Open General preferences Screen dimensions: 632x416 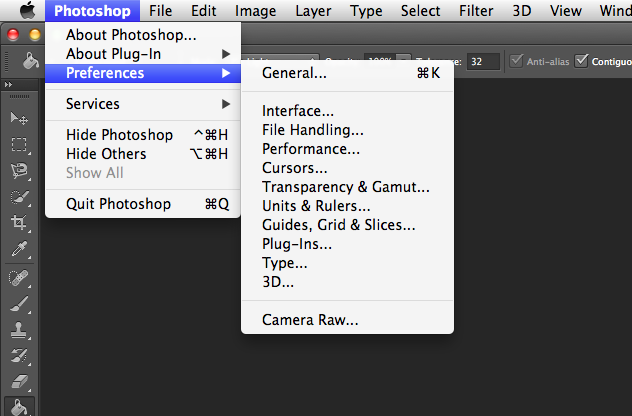tap(347, 73)
